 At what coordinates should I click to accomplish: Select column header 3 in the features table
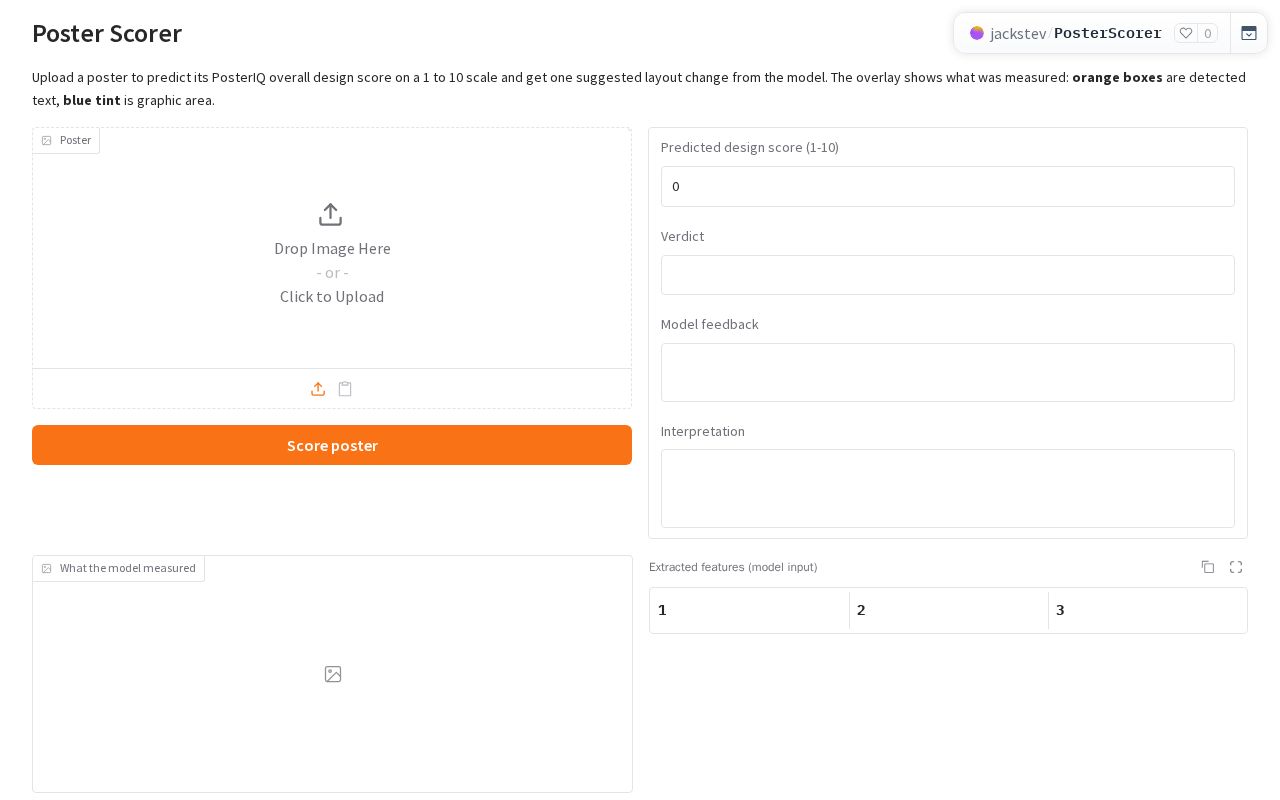point(1147,610)
